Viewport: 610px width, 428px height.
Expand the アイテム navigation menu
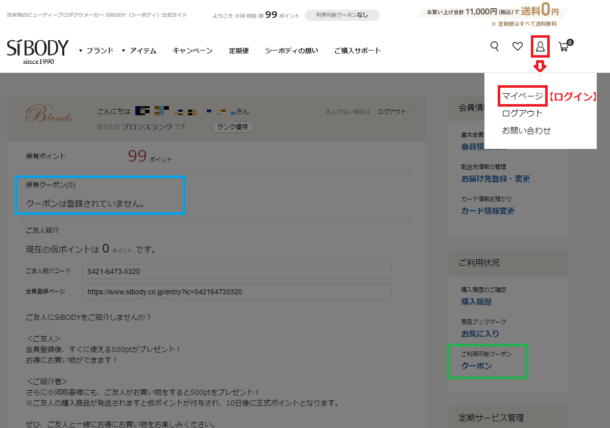point(139,51)
